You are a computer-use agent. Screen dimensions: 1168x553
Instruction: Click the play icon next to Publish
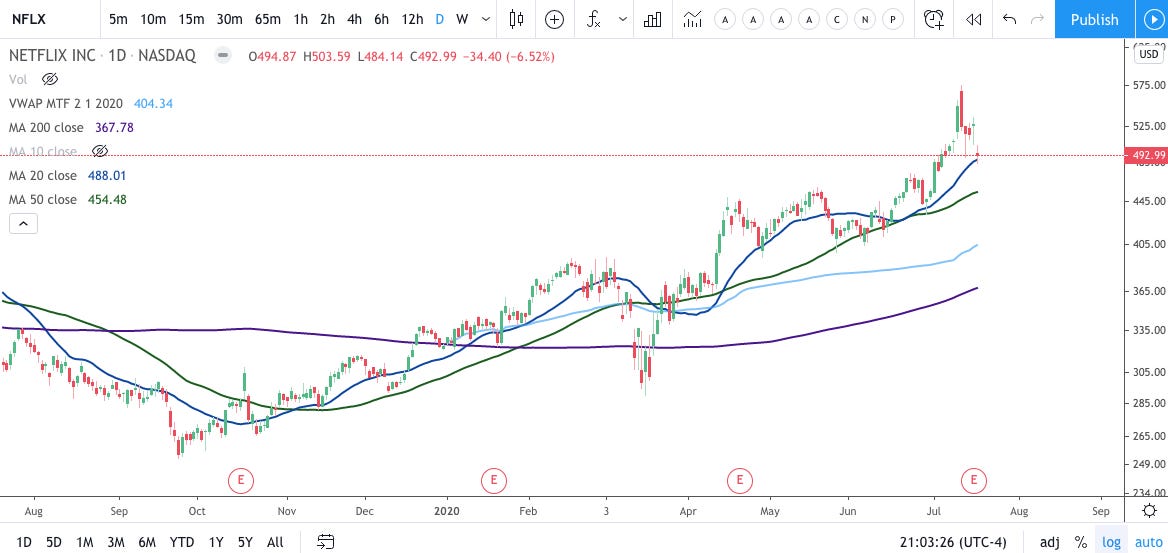[1152, 19]
